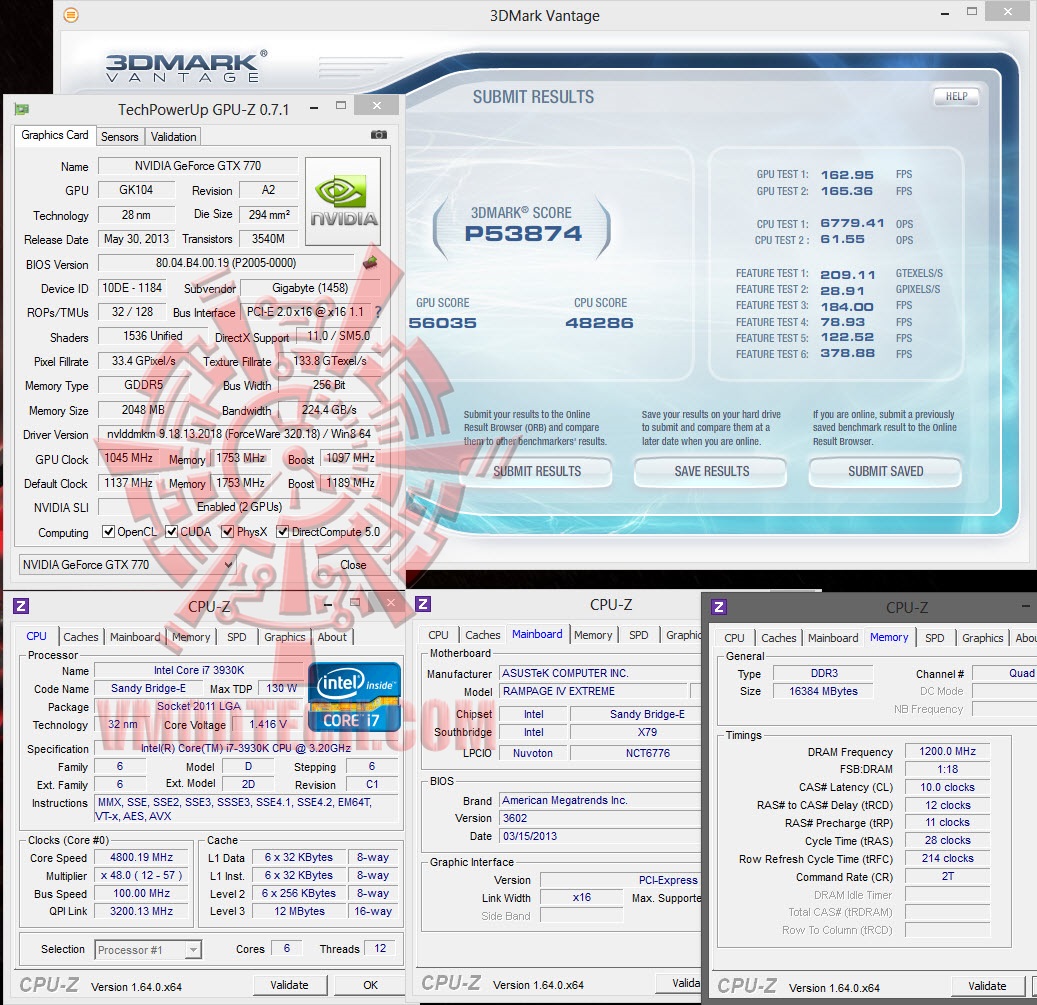
Task: Click the Intel Core i7 logo in CPU-Z
Action: click(x=354, y=697)
